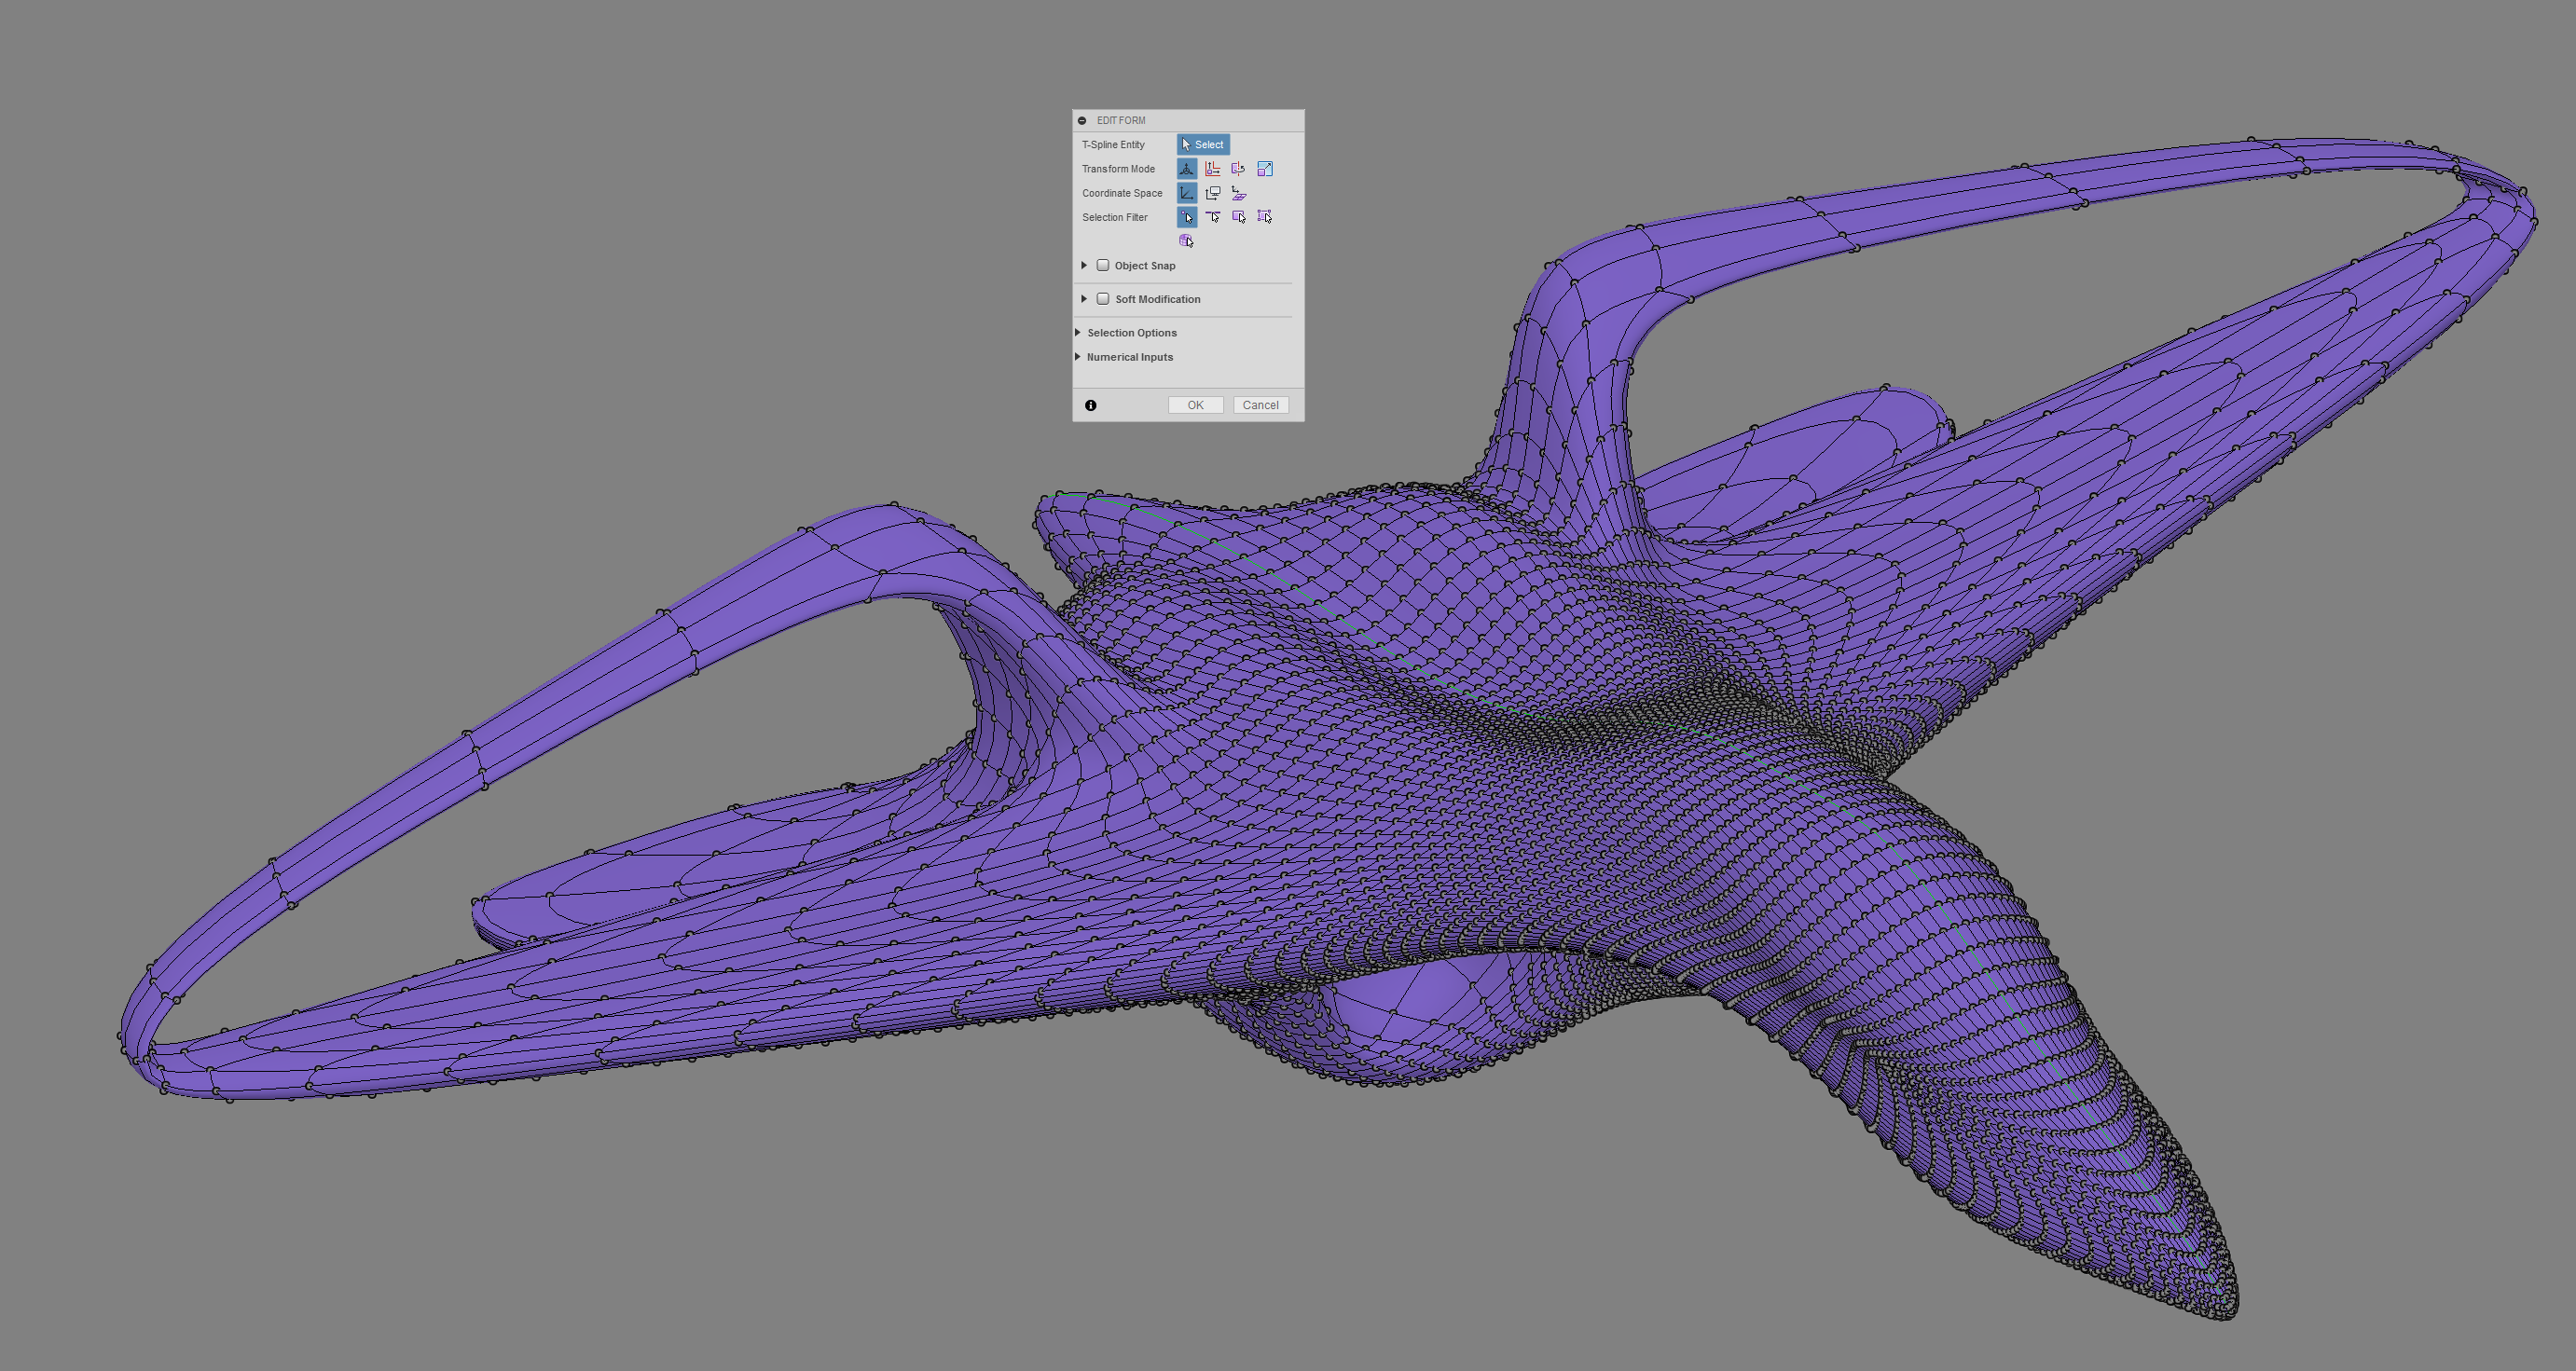
Task: Confirm with the OK button
Action: point(1195,405)
